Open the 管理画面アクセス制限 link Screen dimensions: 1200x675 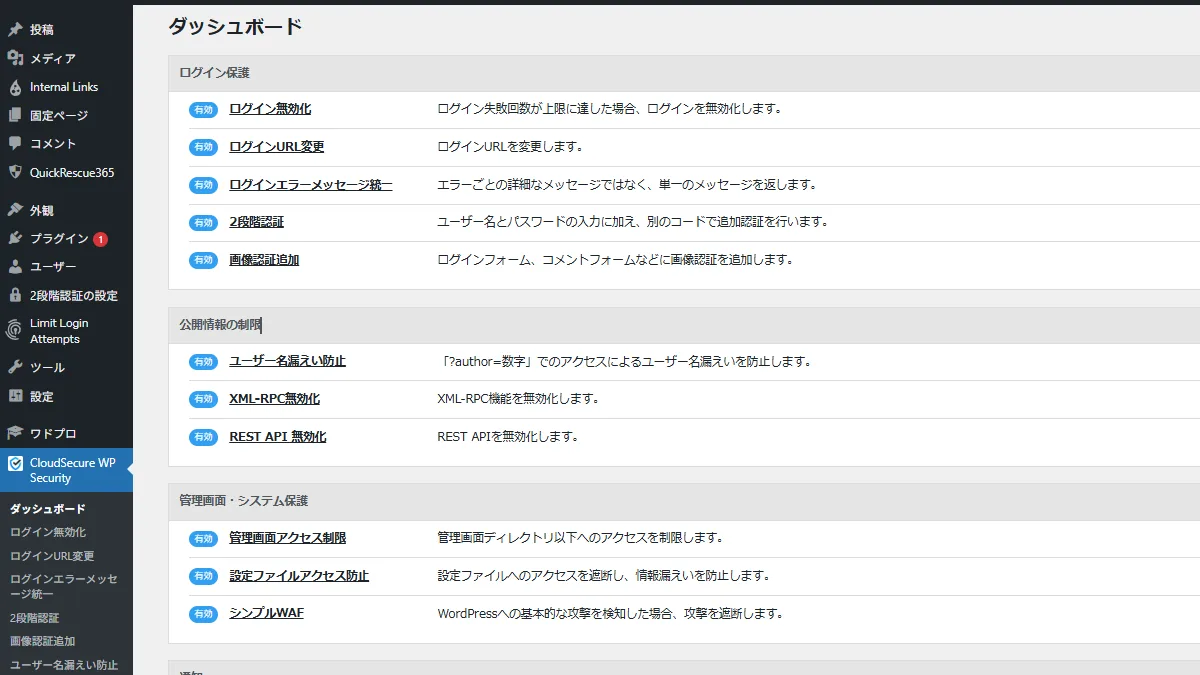click(x=288, y=538)
